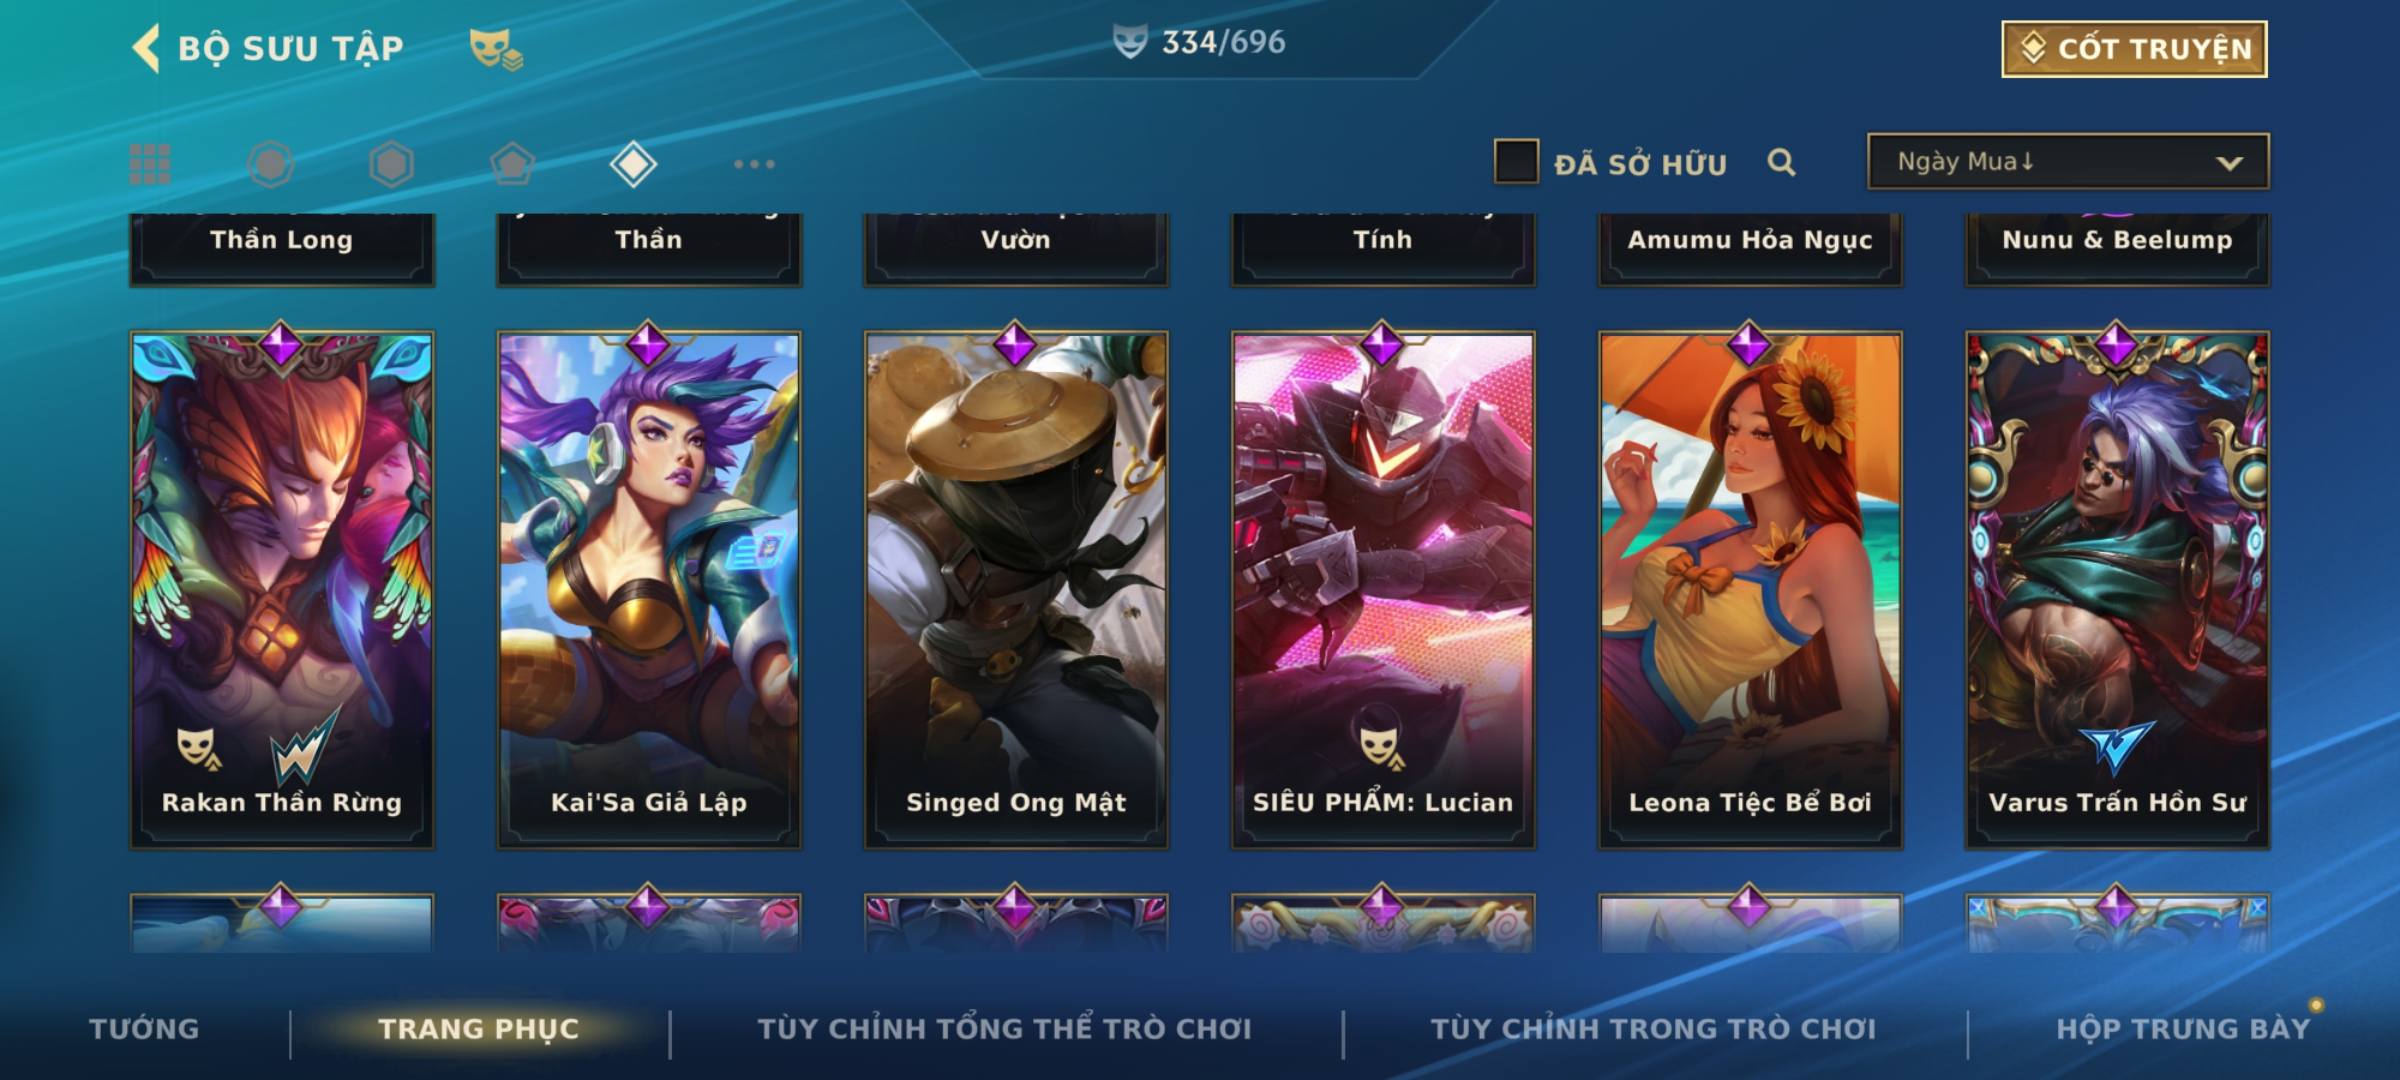This screenshot has width=2400, height=1080.
Task: Select the all-rarity grid filter icon
Action: pos(150,164)
